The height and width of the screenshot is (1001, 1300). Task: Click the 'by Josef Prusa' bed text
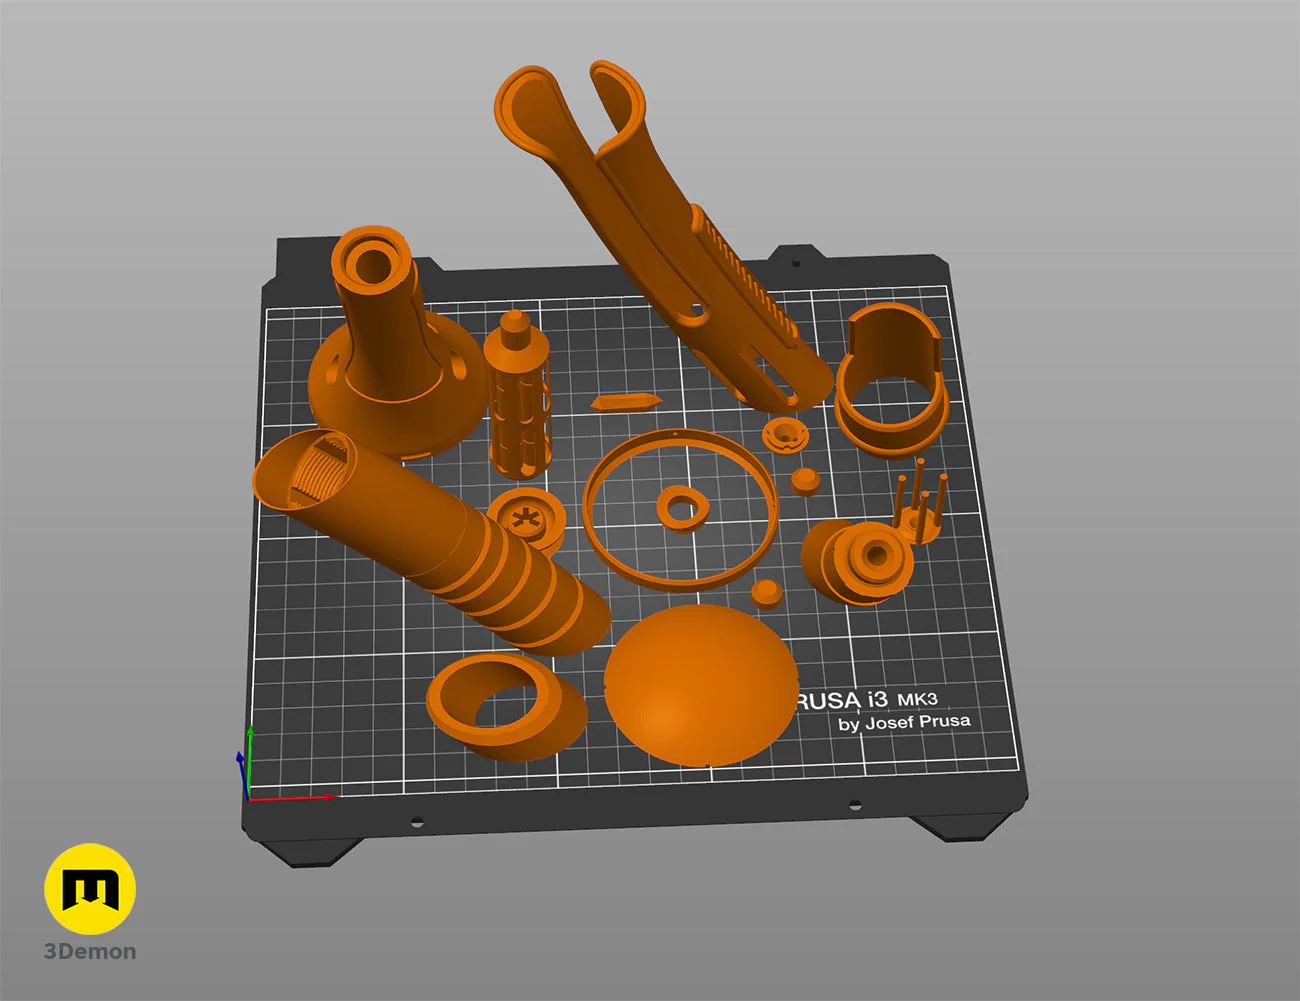pyautogui.click(x=904, y=722)
